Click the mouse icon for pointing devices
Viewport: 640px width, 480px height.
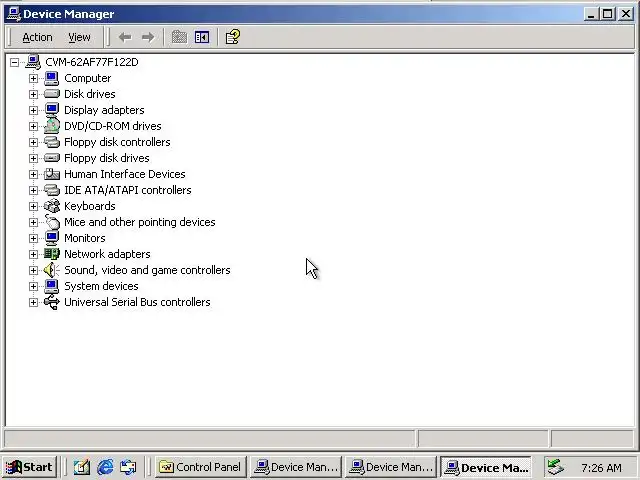pos(52,222)
